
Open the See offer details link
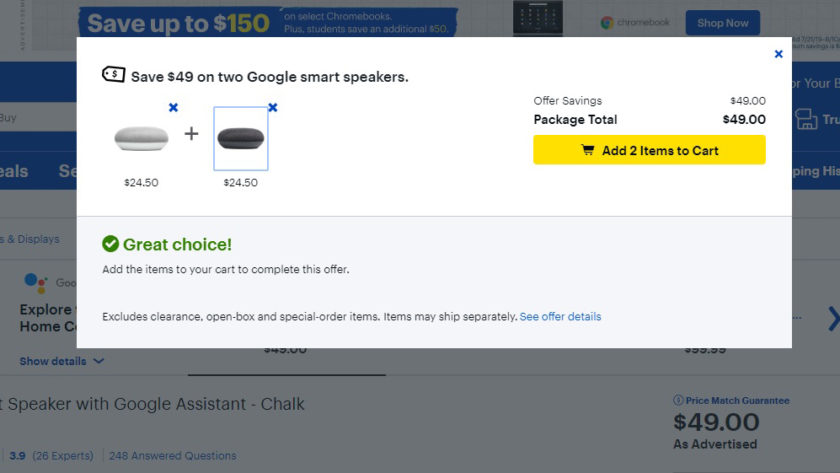(560, 317)
